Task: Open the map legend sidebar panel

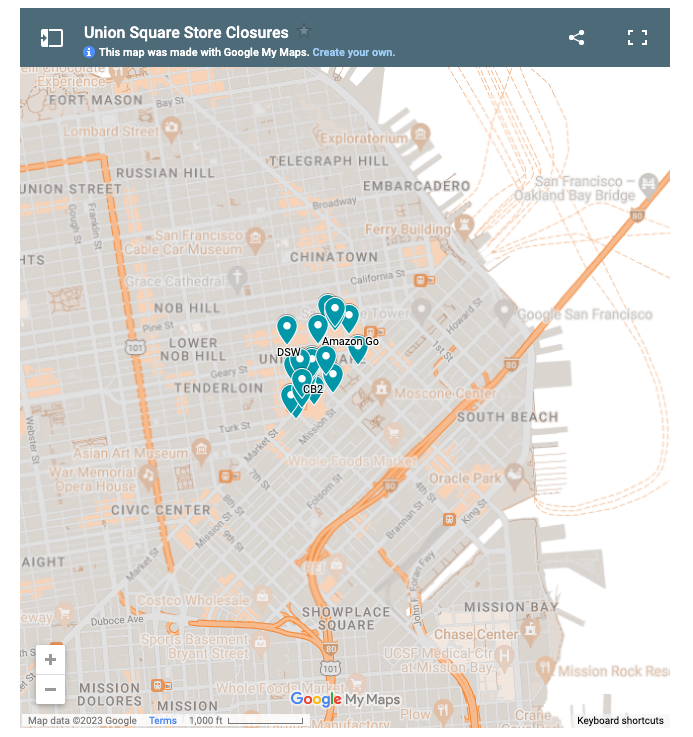Action: [51, 38]
